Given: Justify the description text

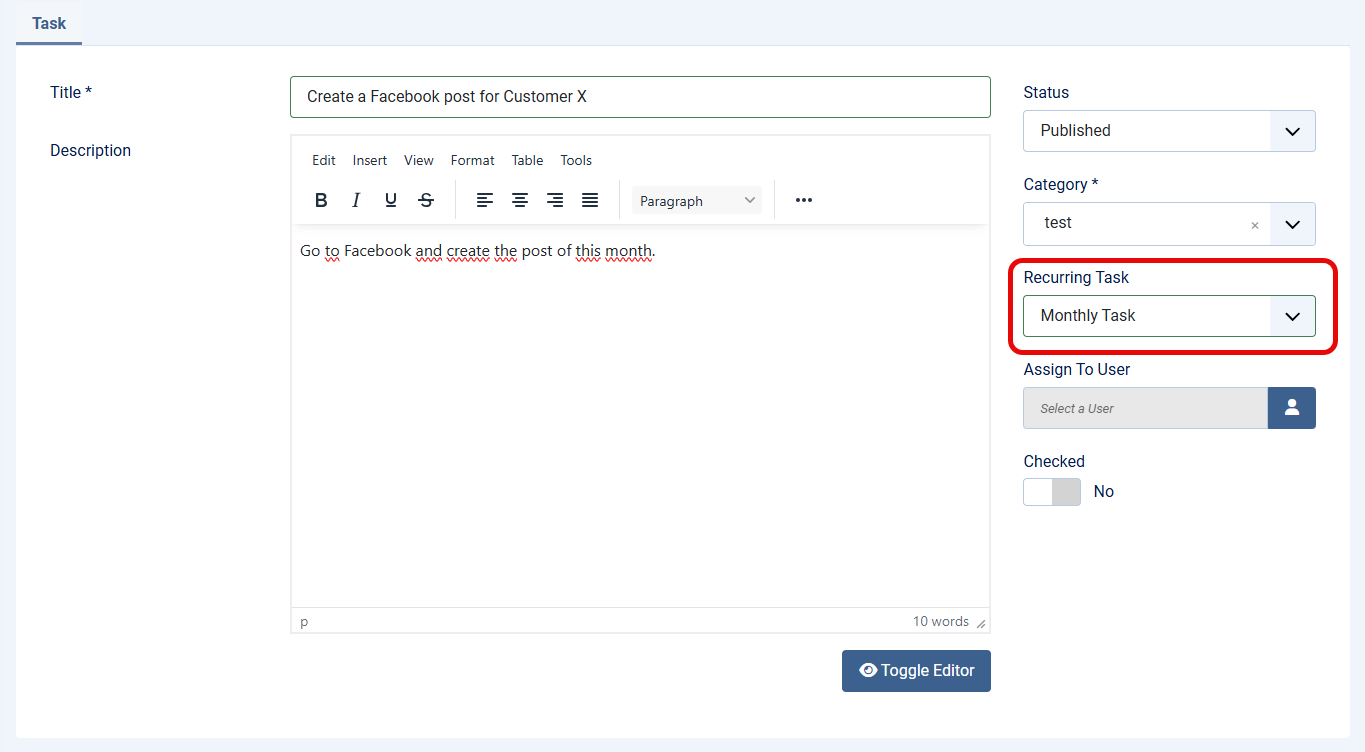Looking at the screenshot, I should (x=590, y=200).
